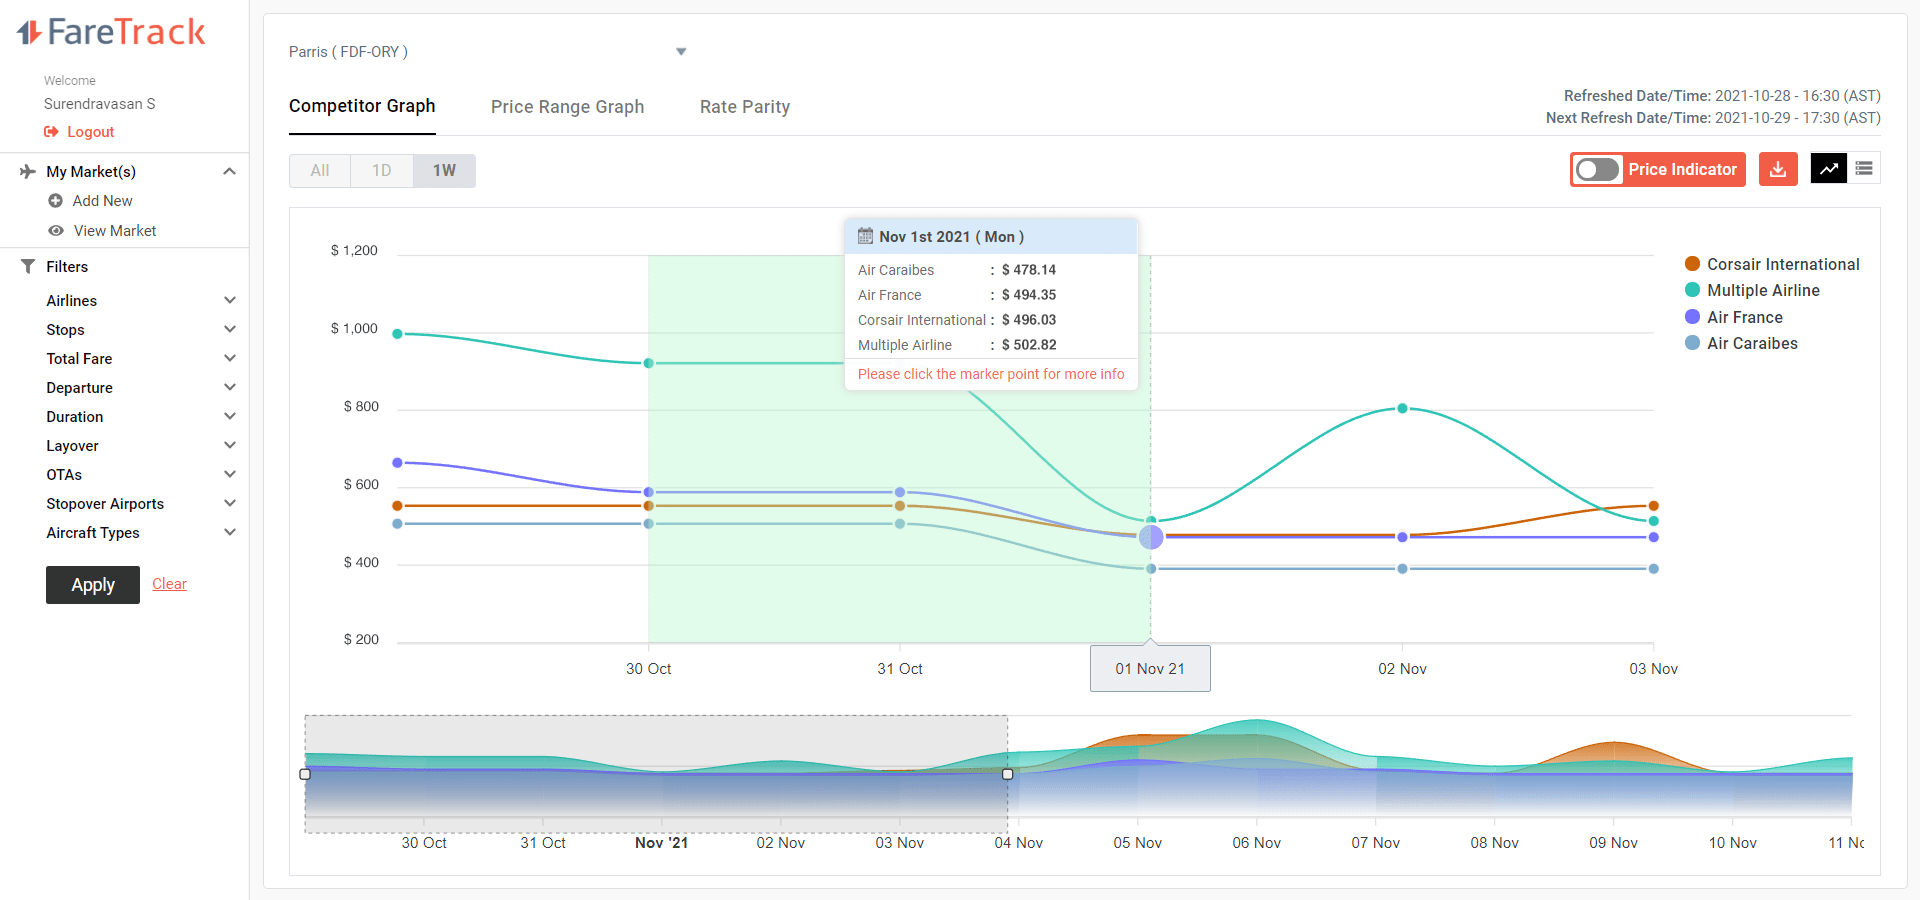Toggle Corsair International legend series
Viewport: 1920px width, 900px height.
(1772, 264)
